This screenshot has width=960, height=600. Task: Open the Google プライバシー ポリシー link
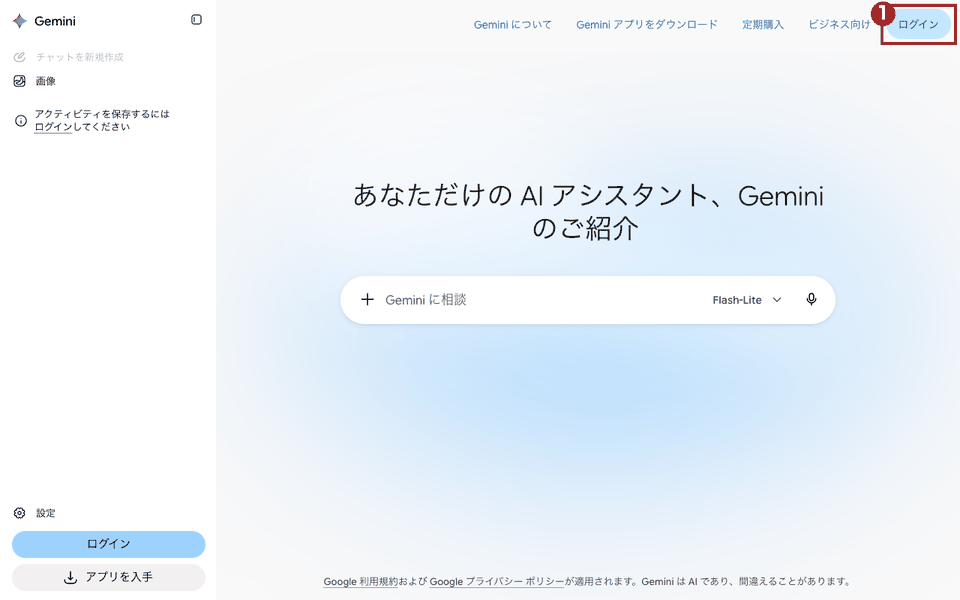497,581
